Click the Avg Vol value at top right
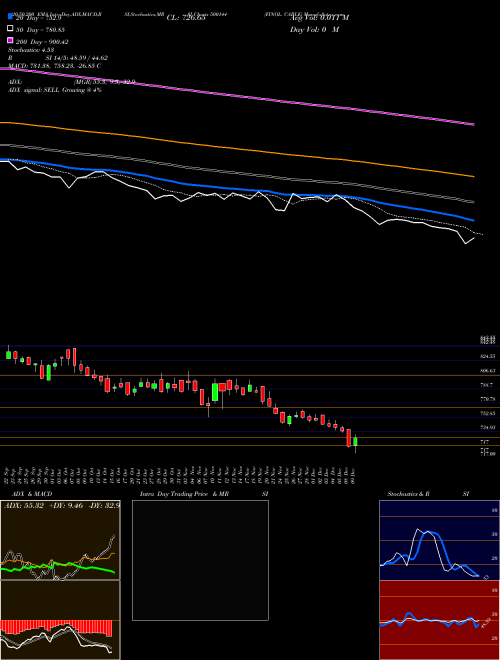Image resolution: width=500 pixels, height=660 pixels. 319,18
